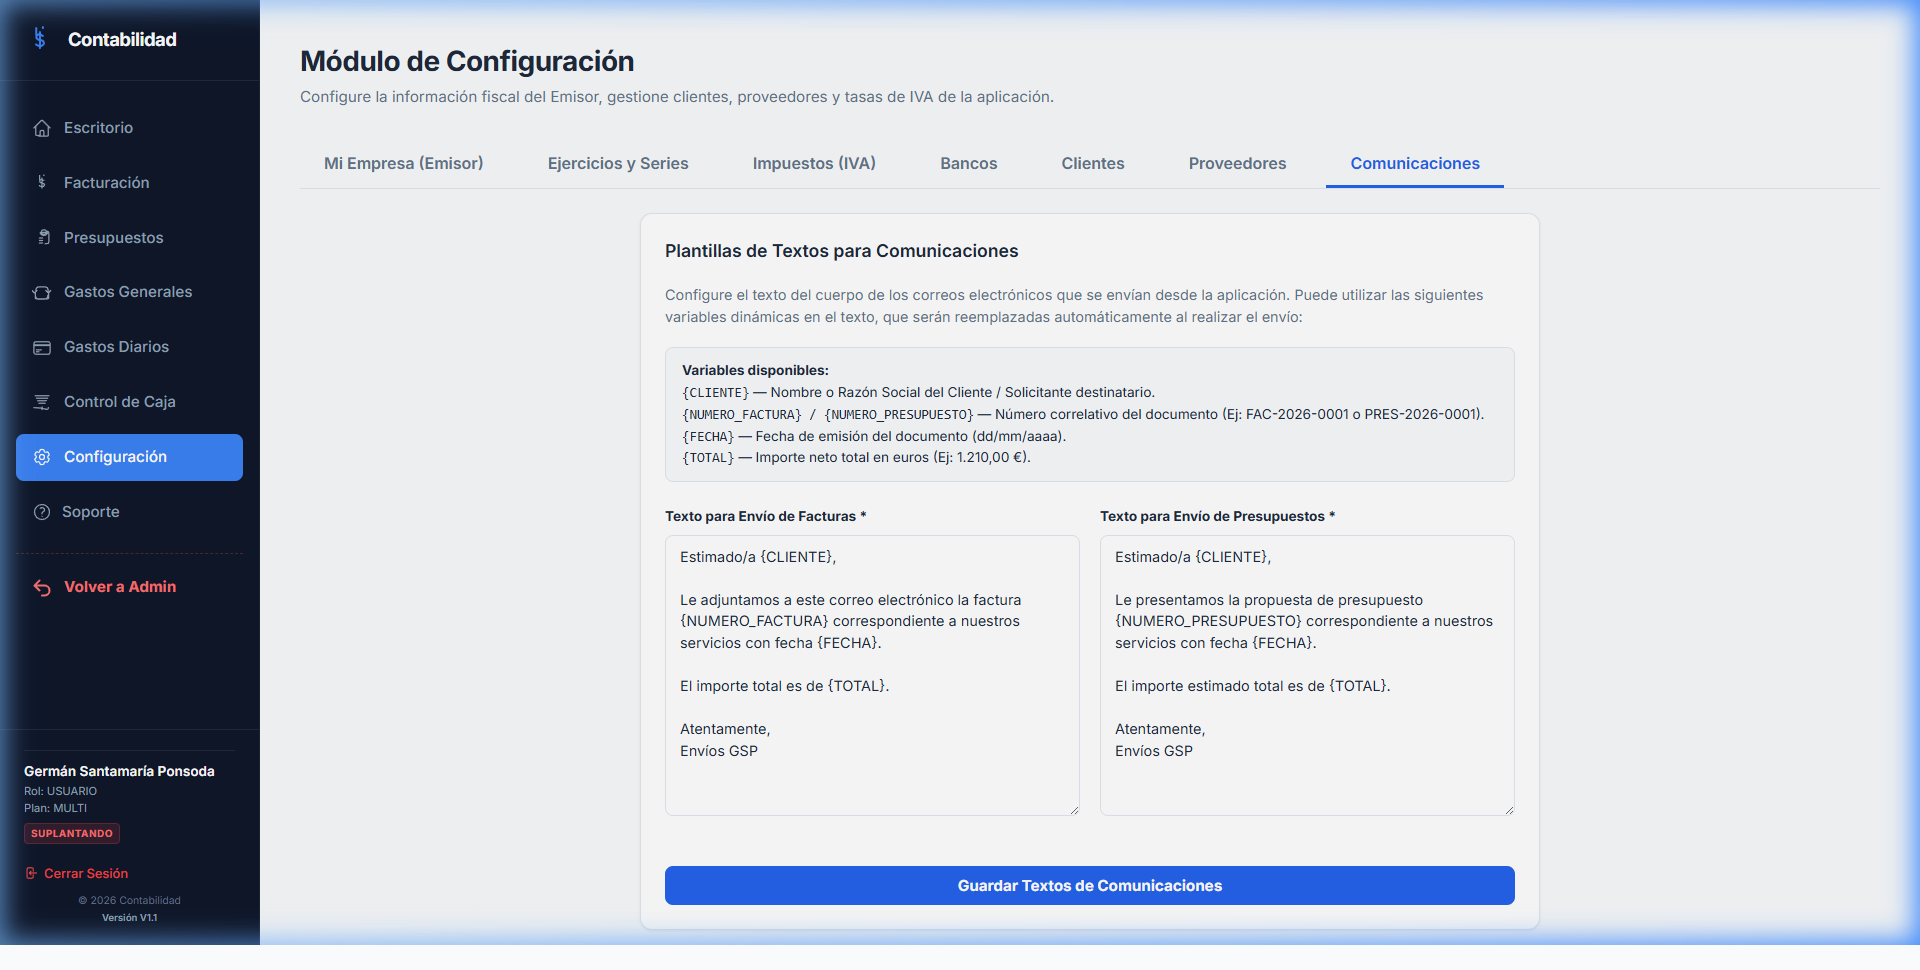Open Gastos Generales section
1920x970 pixels.
[129, 292]
